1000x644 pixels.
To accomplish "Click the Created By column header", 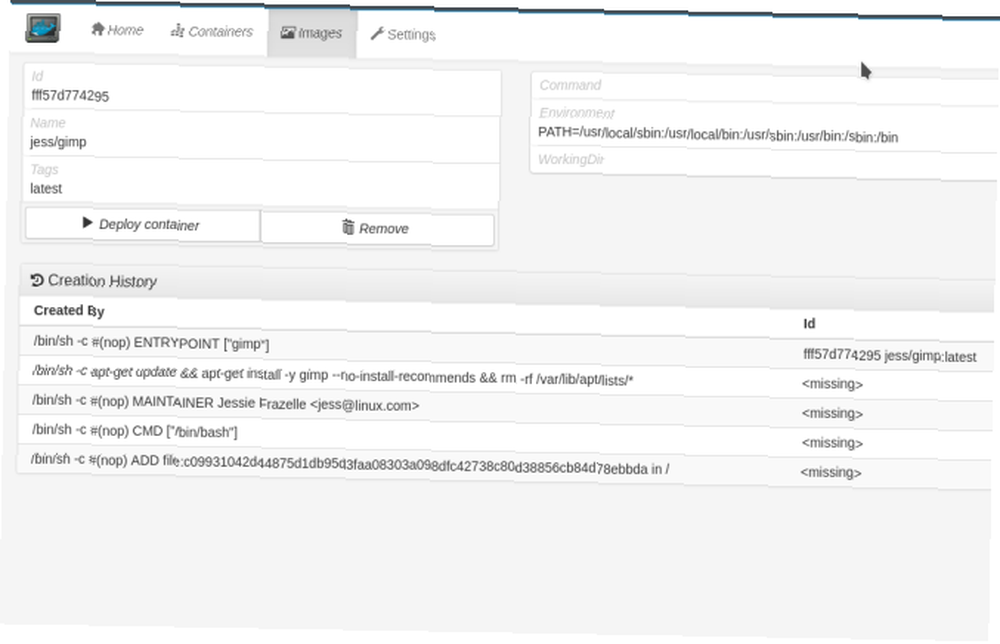I will click(69, 311).
